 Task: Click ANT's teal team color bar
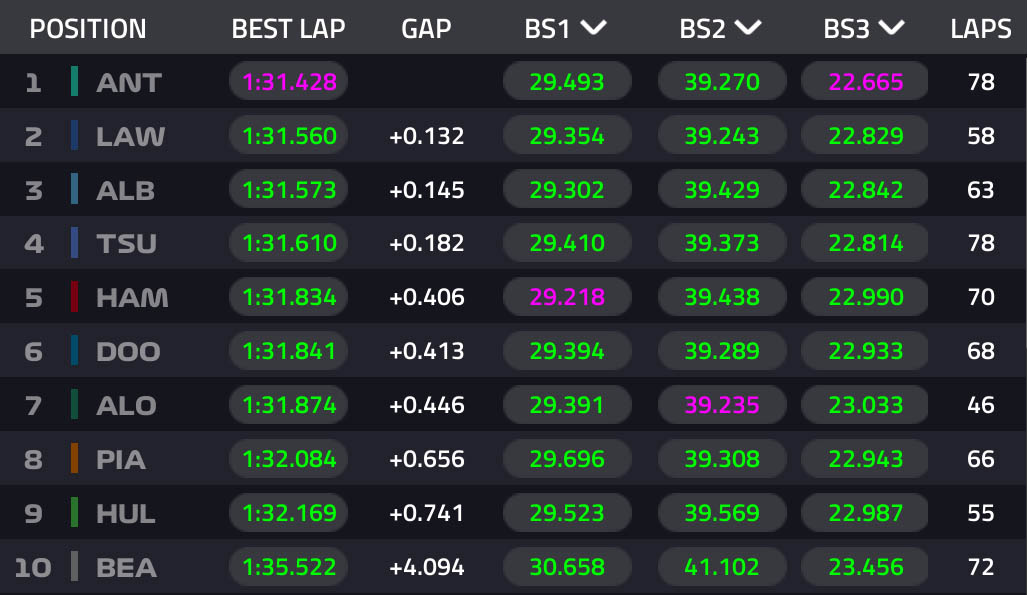(74, 81)
